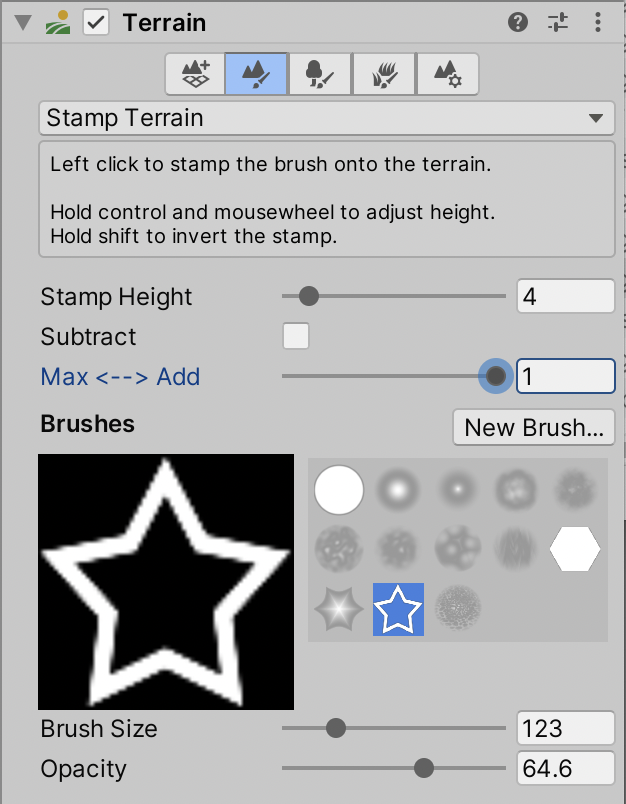This screenshot has width=626, height=804.
Task: Enable the Subtract checkbox
Action: 296,336
